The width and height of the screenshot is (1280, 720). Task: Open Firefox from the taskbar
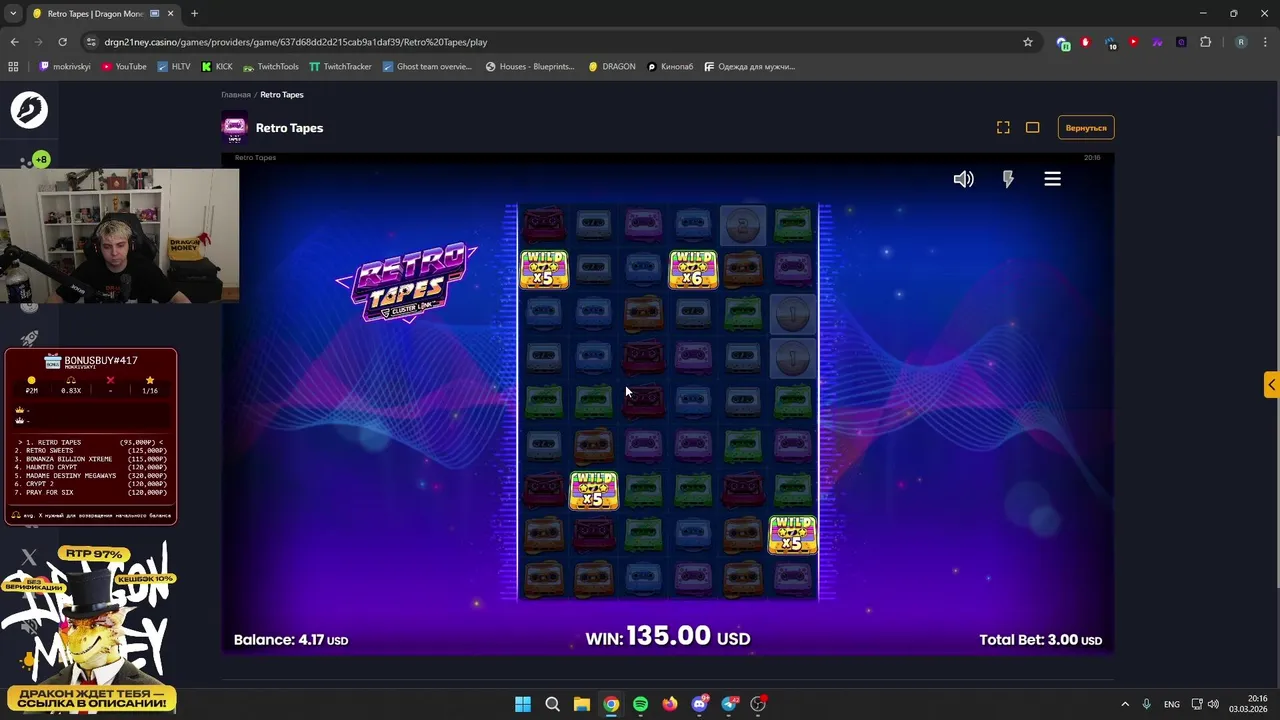[x=670, y=704]
